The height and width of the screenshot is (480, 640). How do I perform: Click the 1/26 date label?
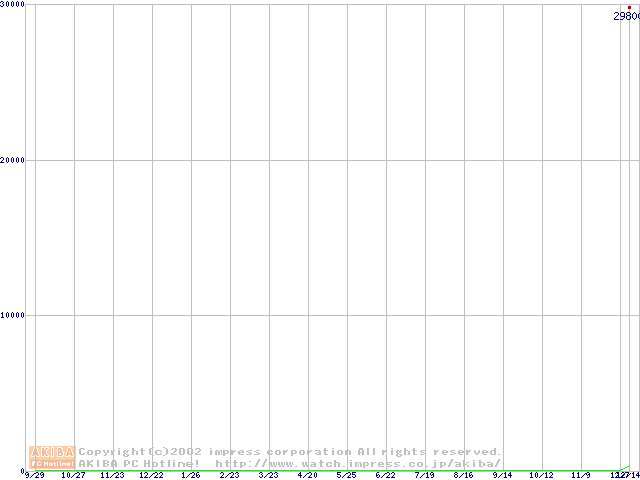click(x=191, y=475)
